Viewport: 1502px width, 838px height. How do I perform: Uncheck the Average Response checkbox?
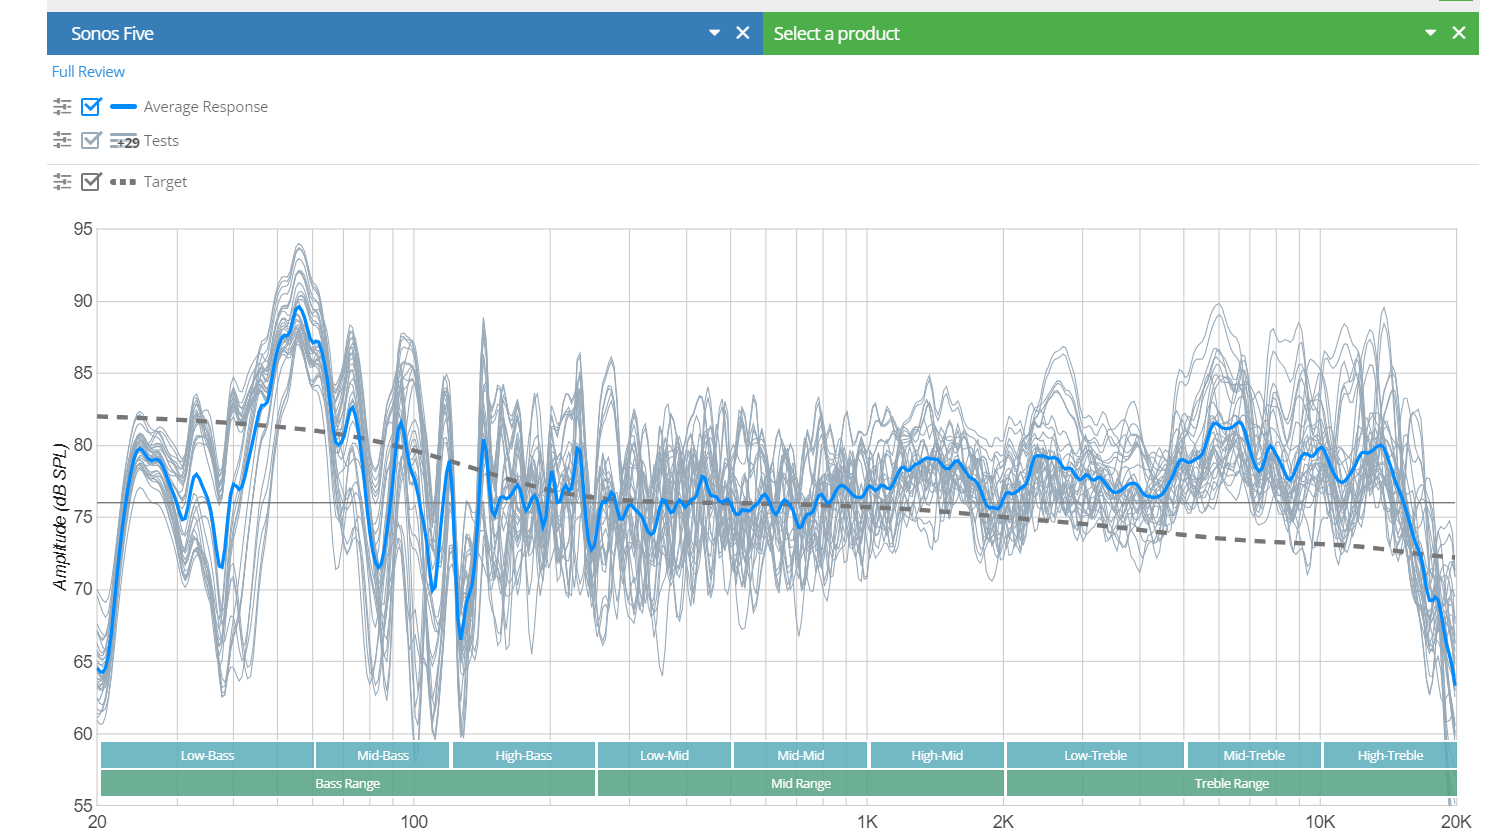pyautogui.click(x=91, y=106)
